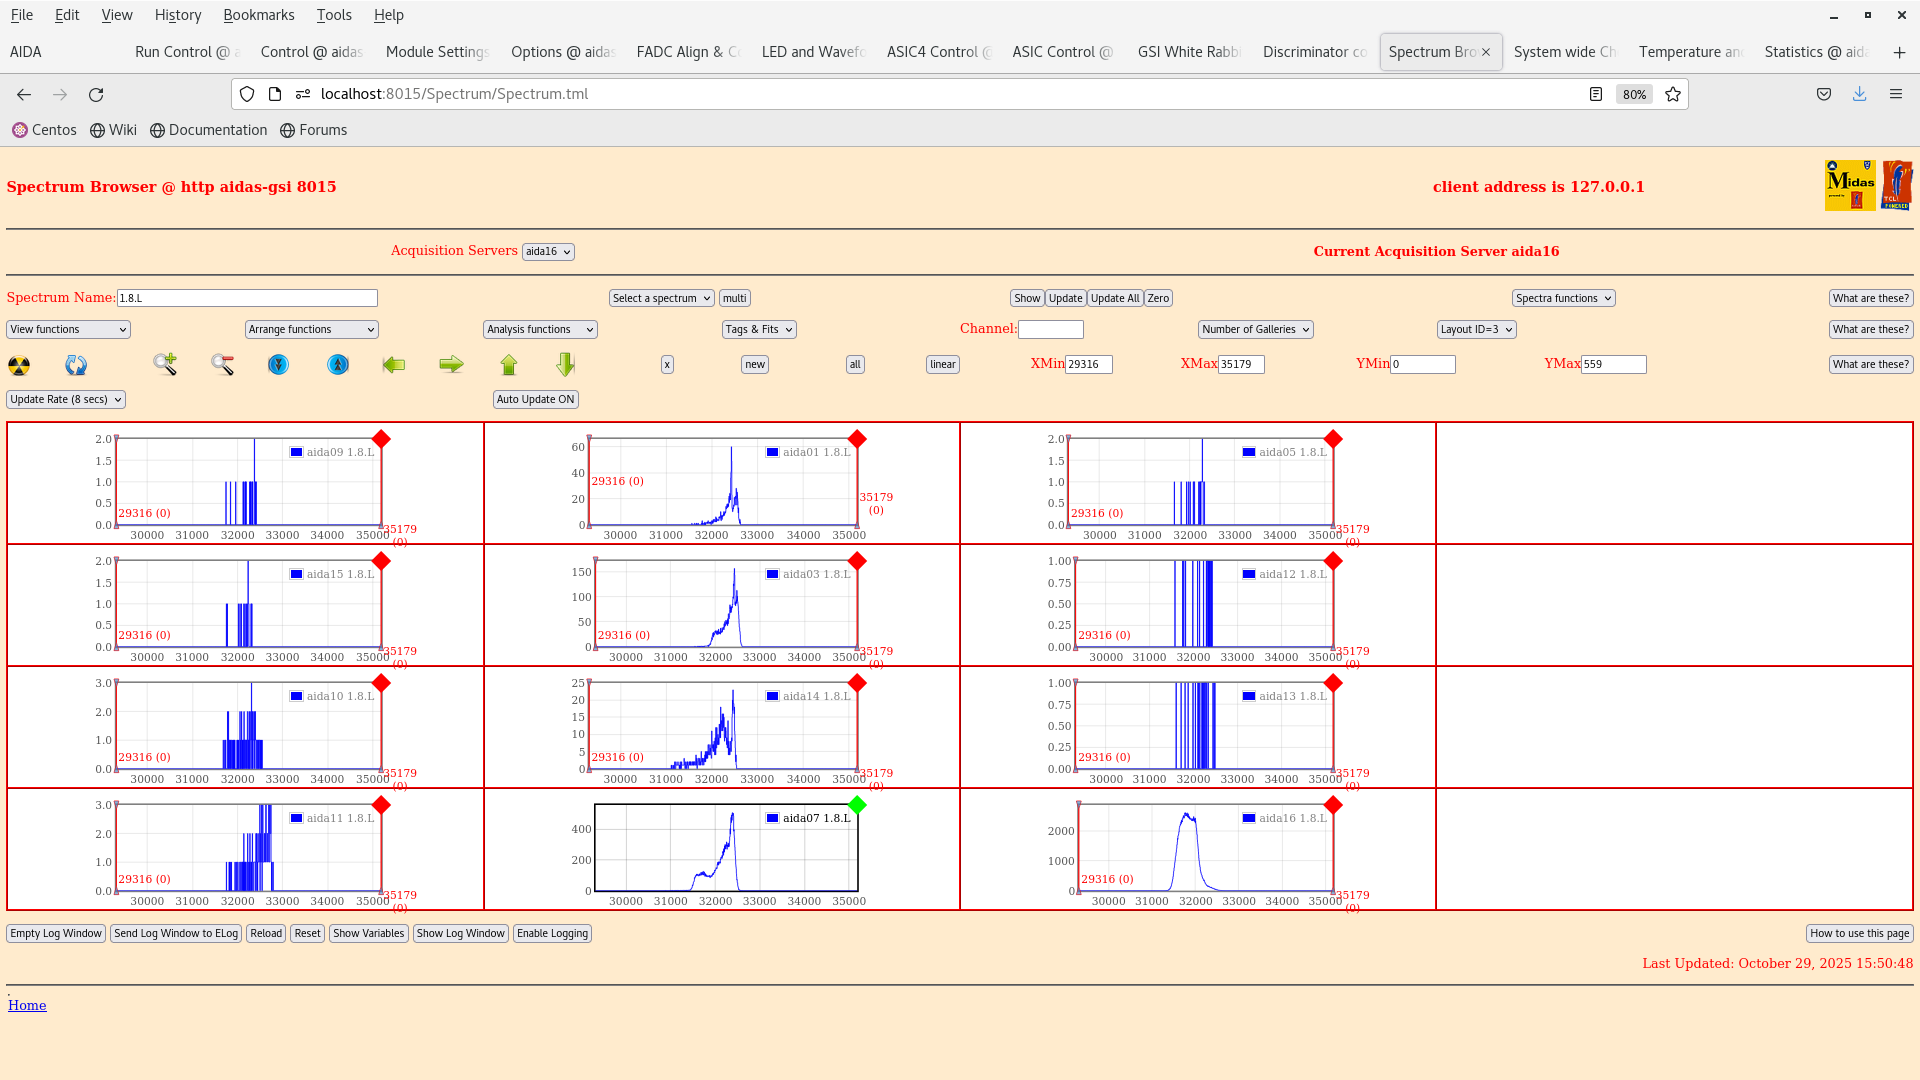Click the How to use this page button
1920x1080 pixels.
coord(1859,933)
